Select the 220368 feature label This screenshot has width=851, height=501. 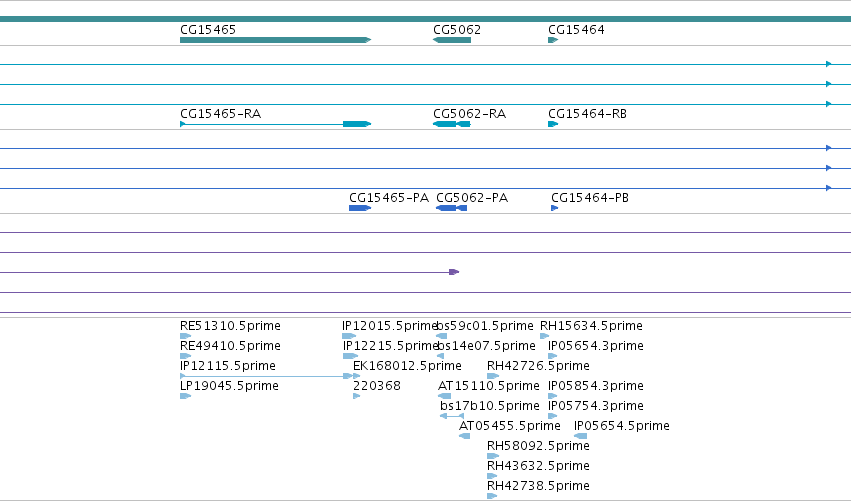(x=377, y=386)
